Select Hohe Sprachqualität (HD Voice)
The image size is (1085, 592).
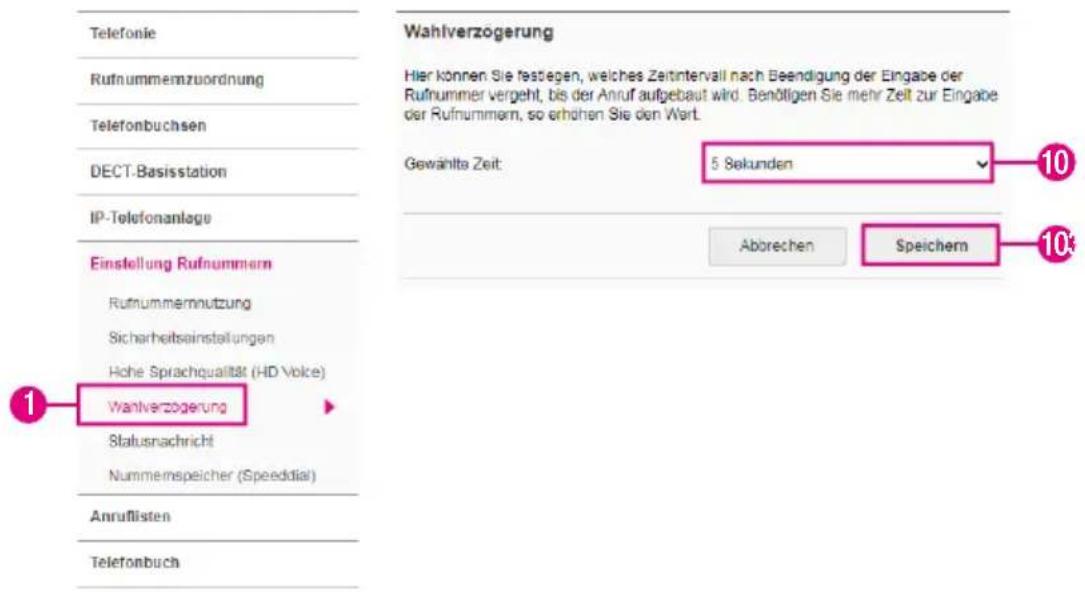pyautogui.click(x=217, y=372)
